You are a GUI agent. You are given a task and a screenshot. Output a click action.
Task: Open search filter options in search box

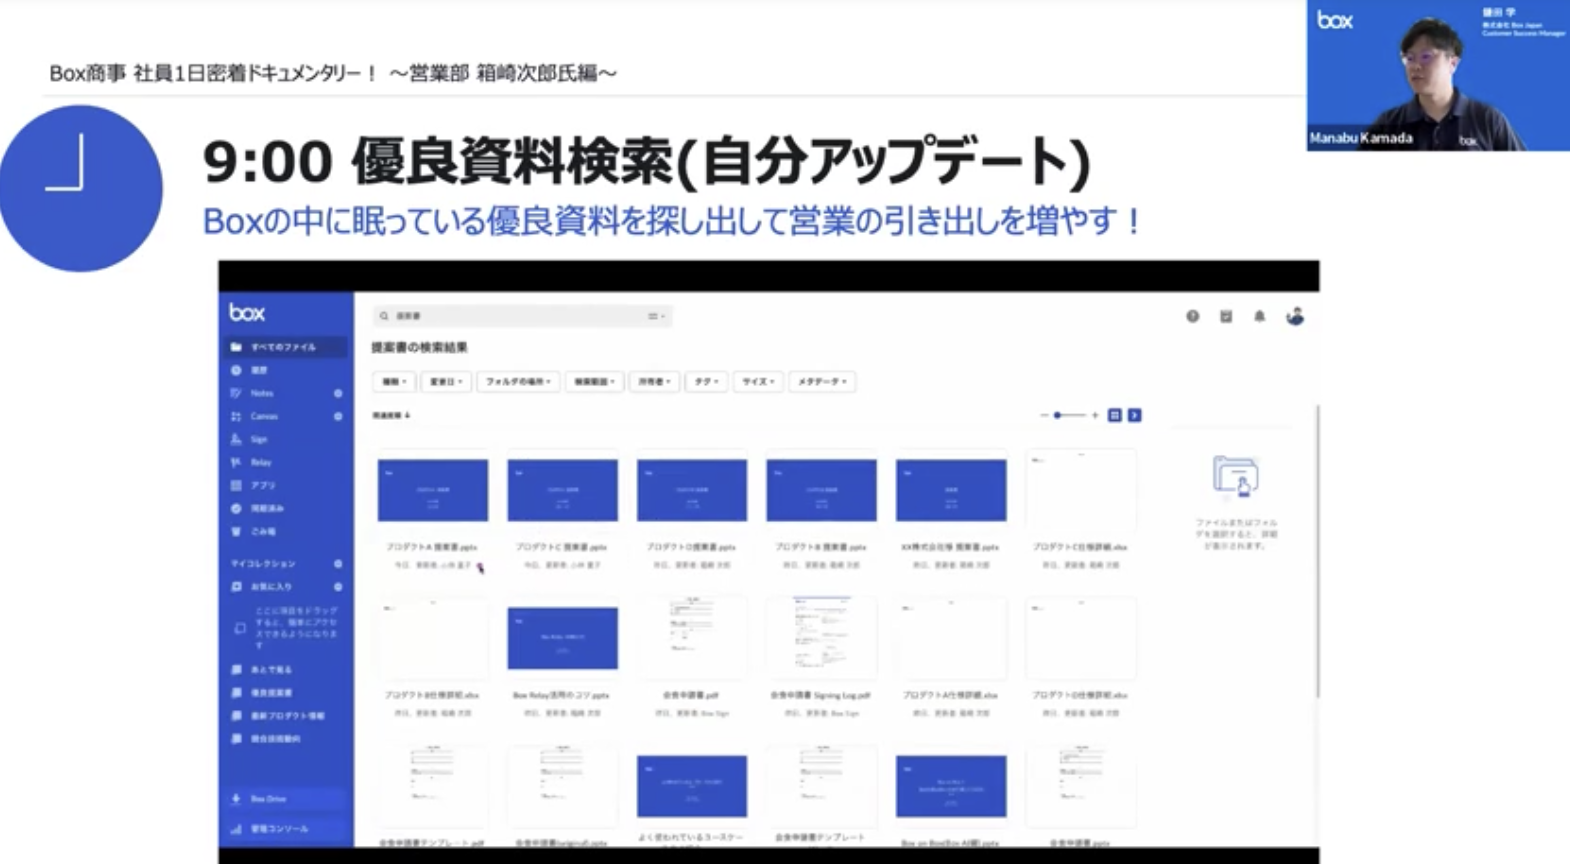[655, 316]
